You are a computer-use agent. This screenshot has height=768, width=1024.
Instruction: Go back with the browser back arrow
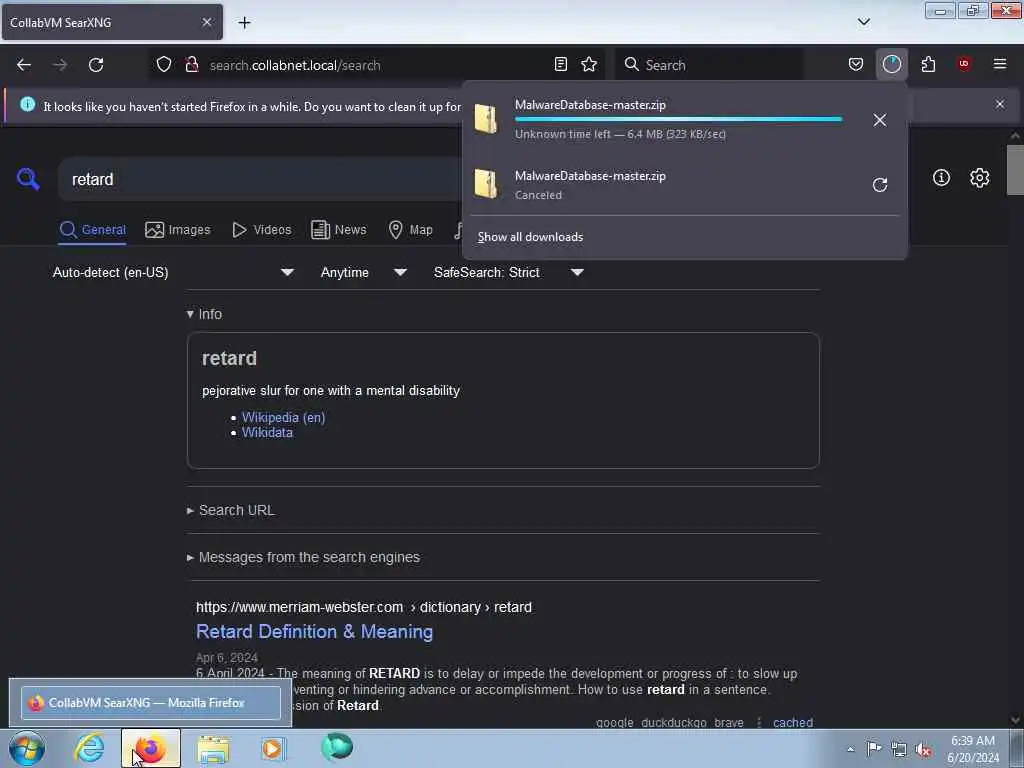pyautogui.click(x=24, y=65)
